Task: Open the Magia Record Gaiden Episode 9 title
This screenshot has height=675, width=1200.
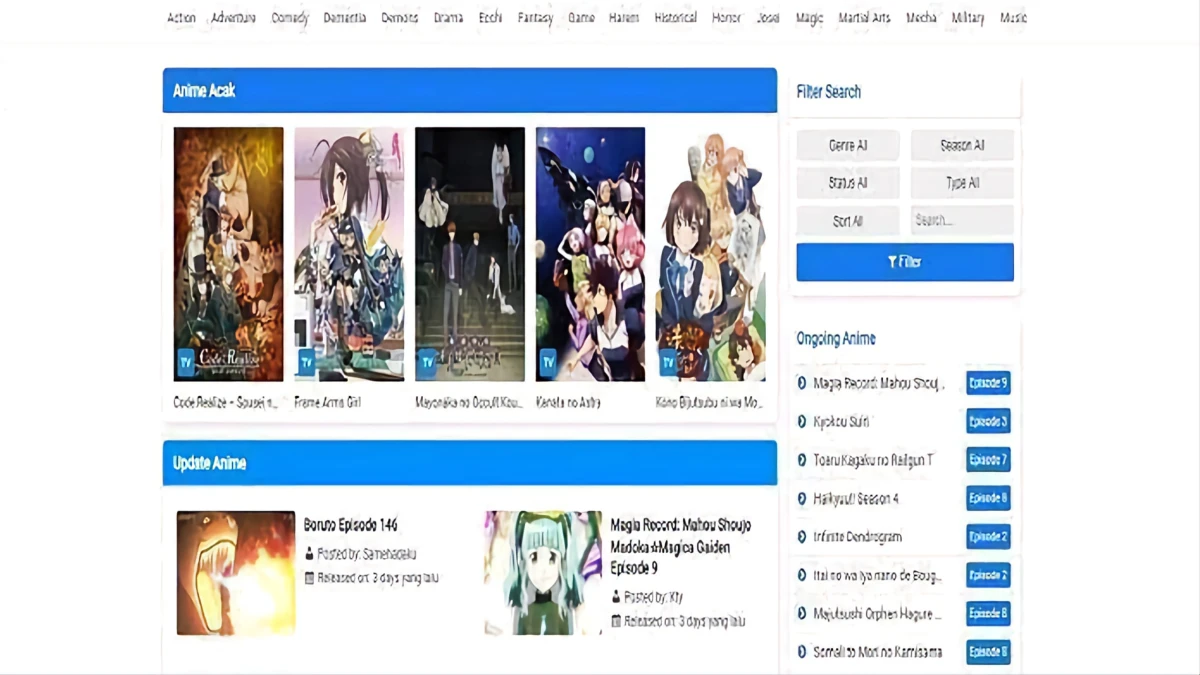Action: pos(681,547)
